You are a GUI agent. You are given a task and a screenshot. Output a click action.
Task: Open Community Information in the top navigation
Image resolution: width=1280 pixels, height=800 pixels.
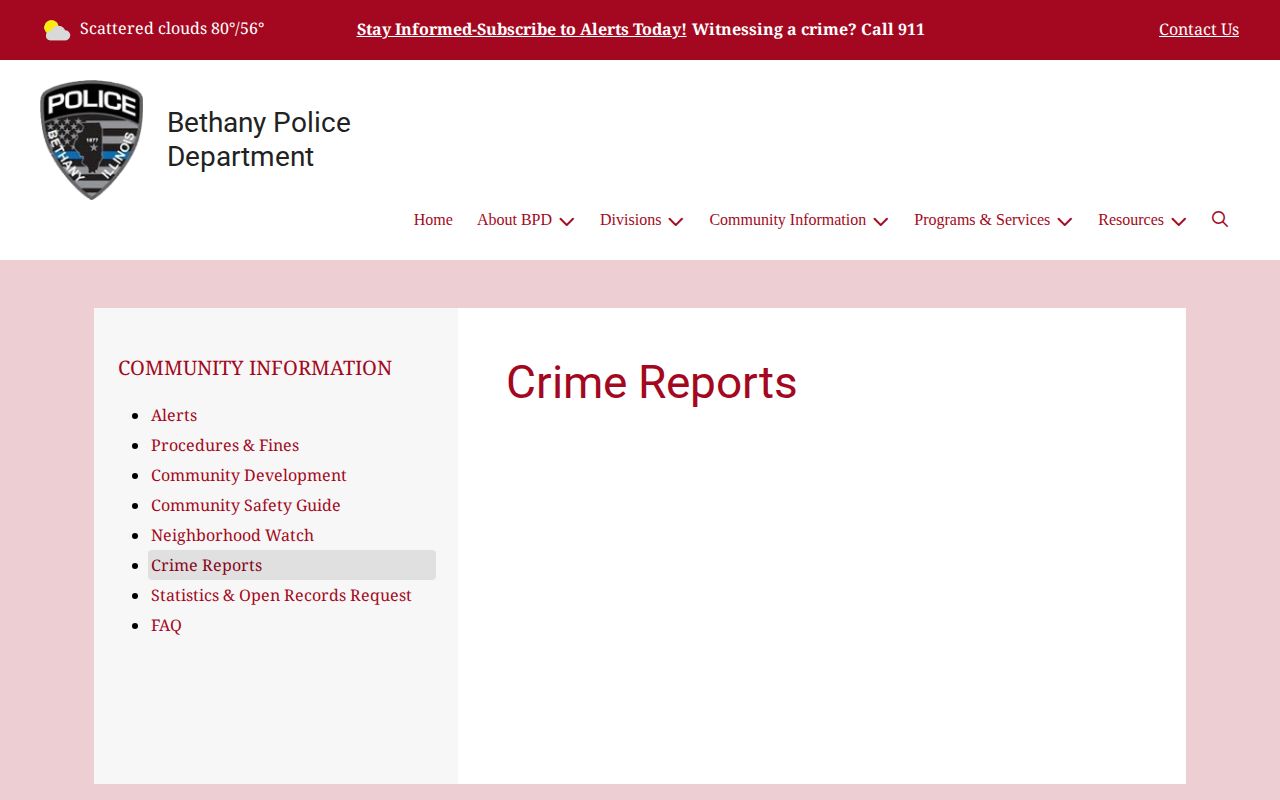788,220
